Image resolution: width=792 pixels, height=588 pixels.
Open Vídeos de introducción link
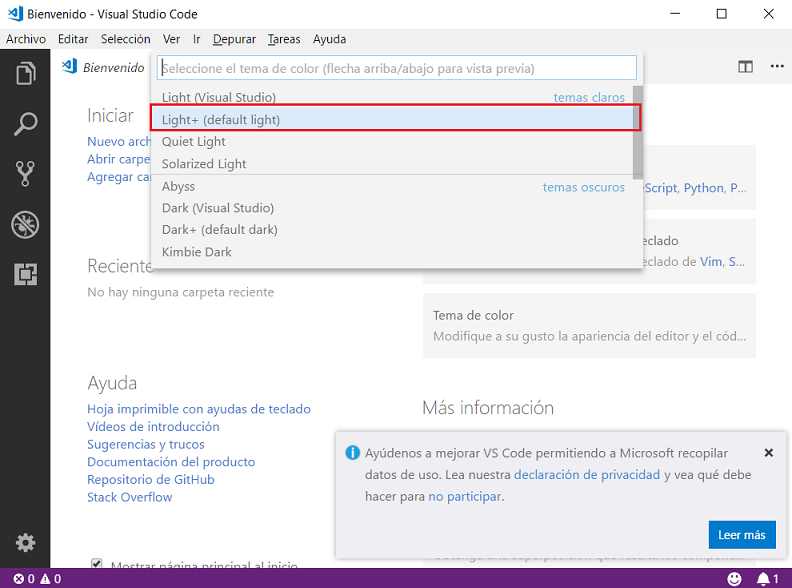tap(153, 426)
